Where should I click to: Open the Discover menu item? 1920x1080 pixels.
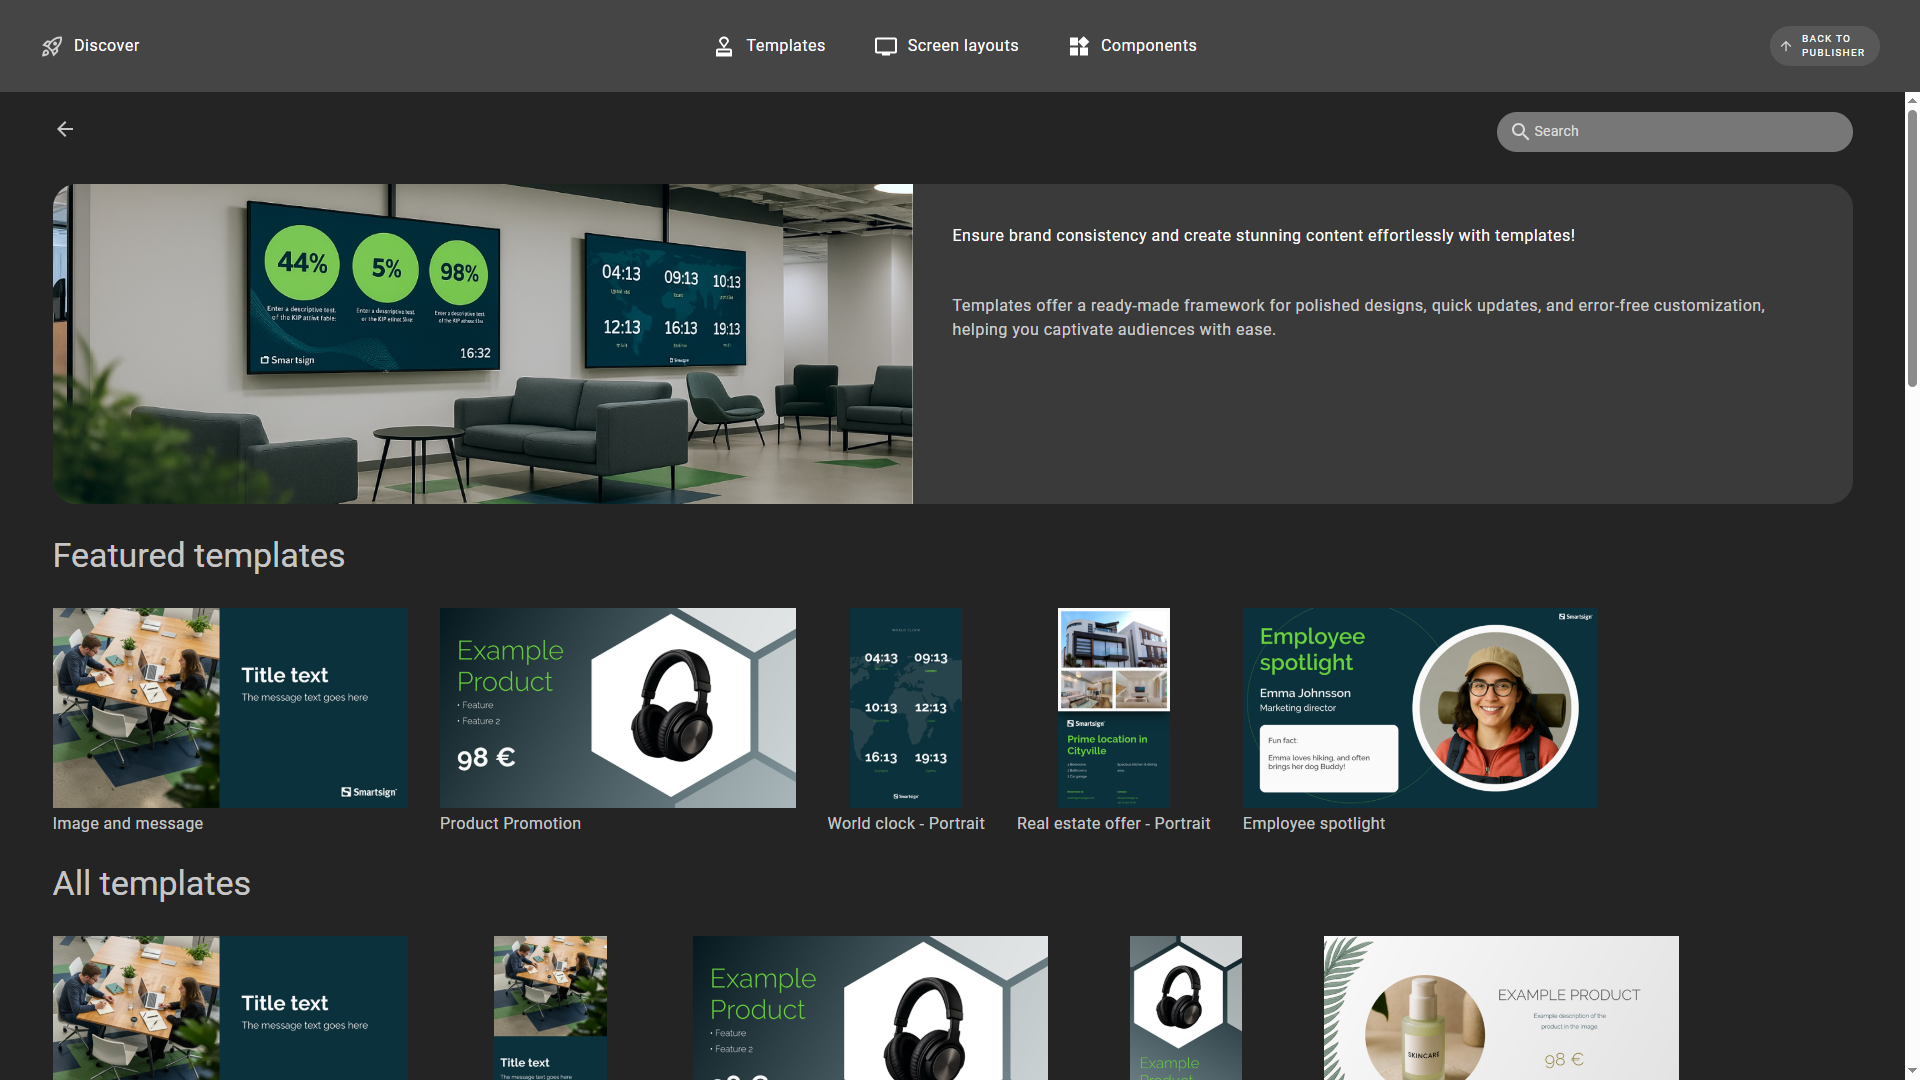(x=90, y=46)
